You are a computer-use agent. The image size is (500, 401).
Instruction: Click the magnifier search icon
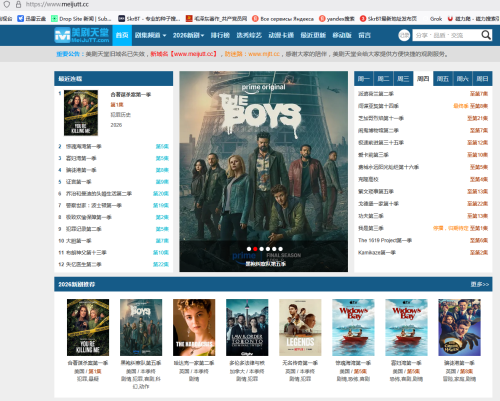486,35
